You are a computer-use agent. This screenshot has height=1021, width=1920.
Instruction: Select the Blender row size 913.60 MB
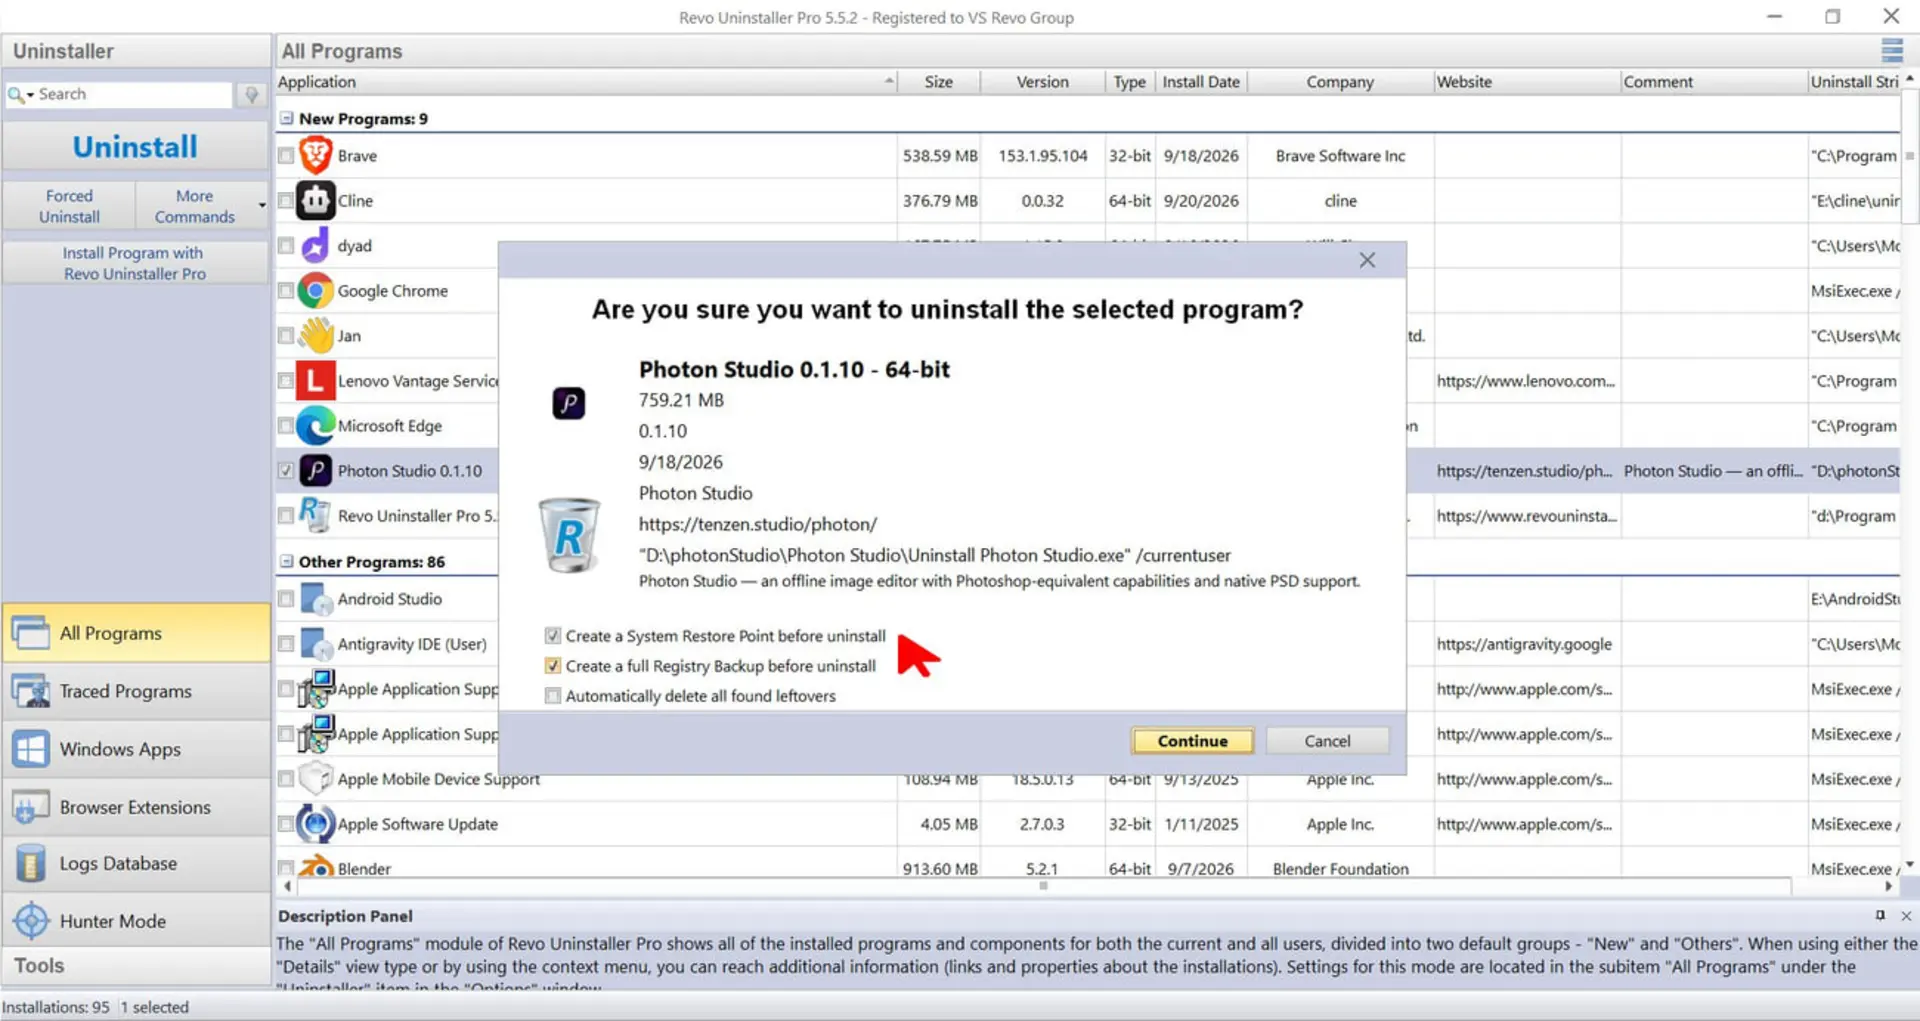[939, 869]
